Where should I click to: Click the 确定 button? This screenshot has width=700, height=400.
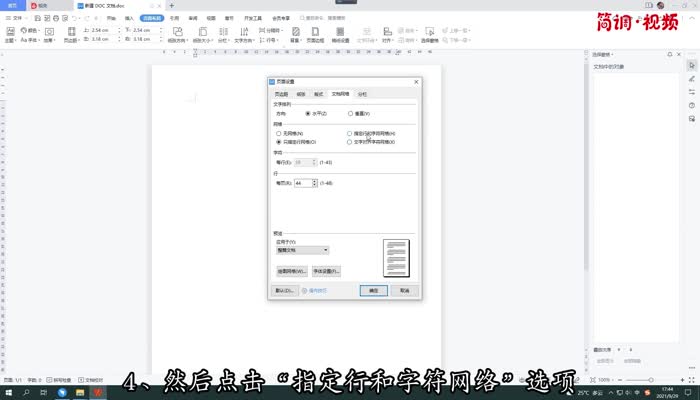click(x=373, y=290)
